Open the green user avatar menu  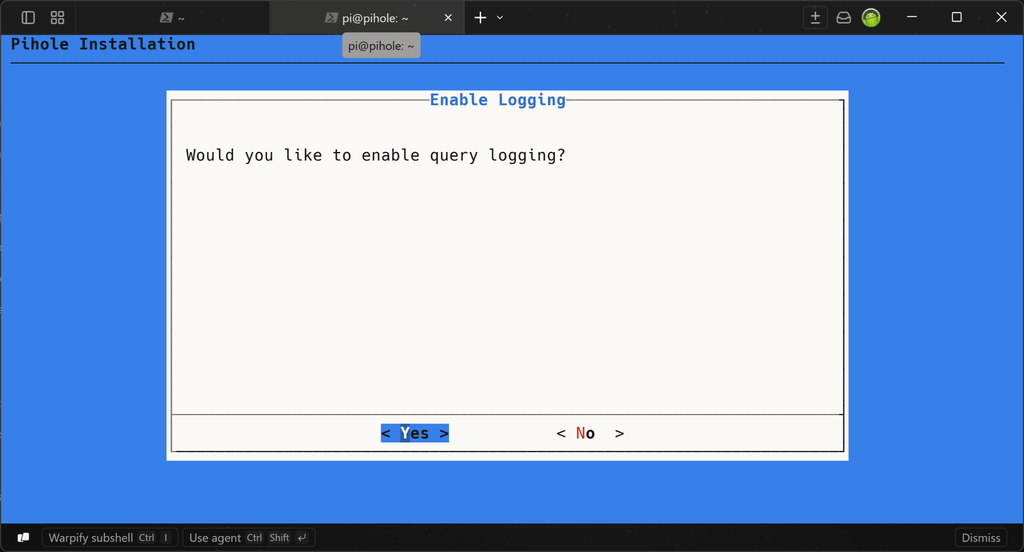coord(871,18)
